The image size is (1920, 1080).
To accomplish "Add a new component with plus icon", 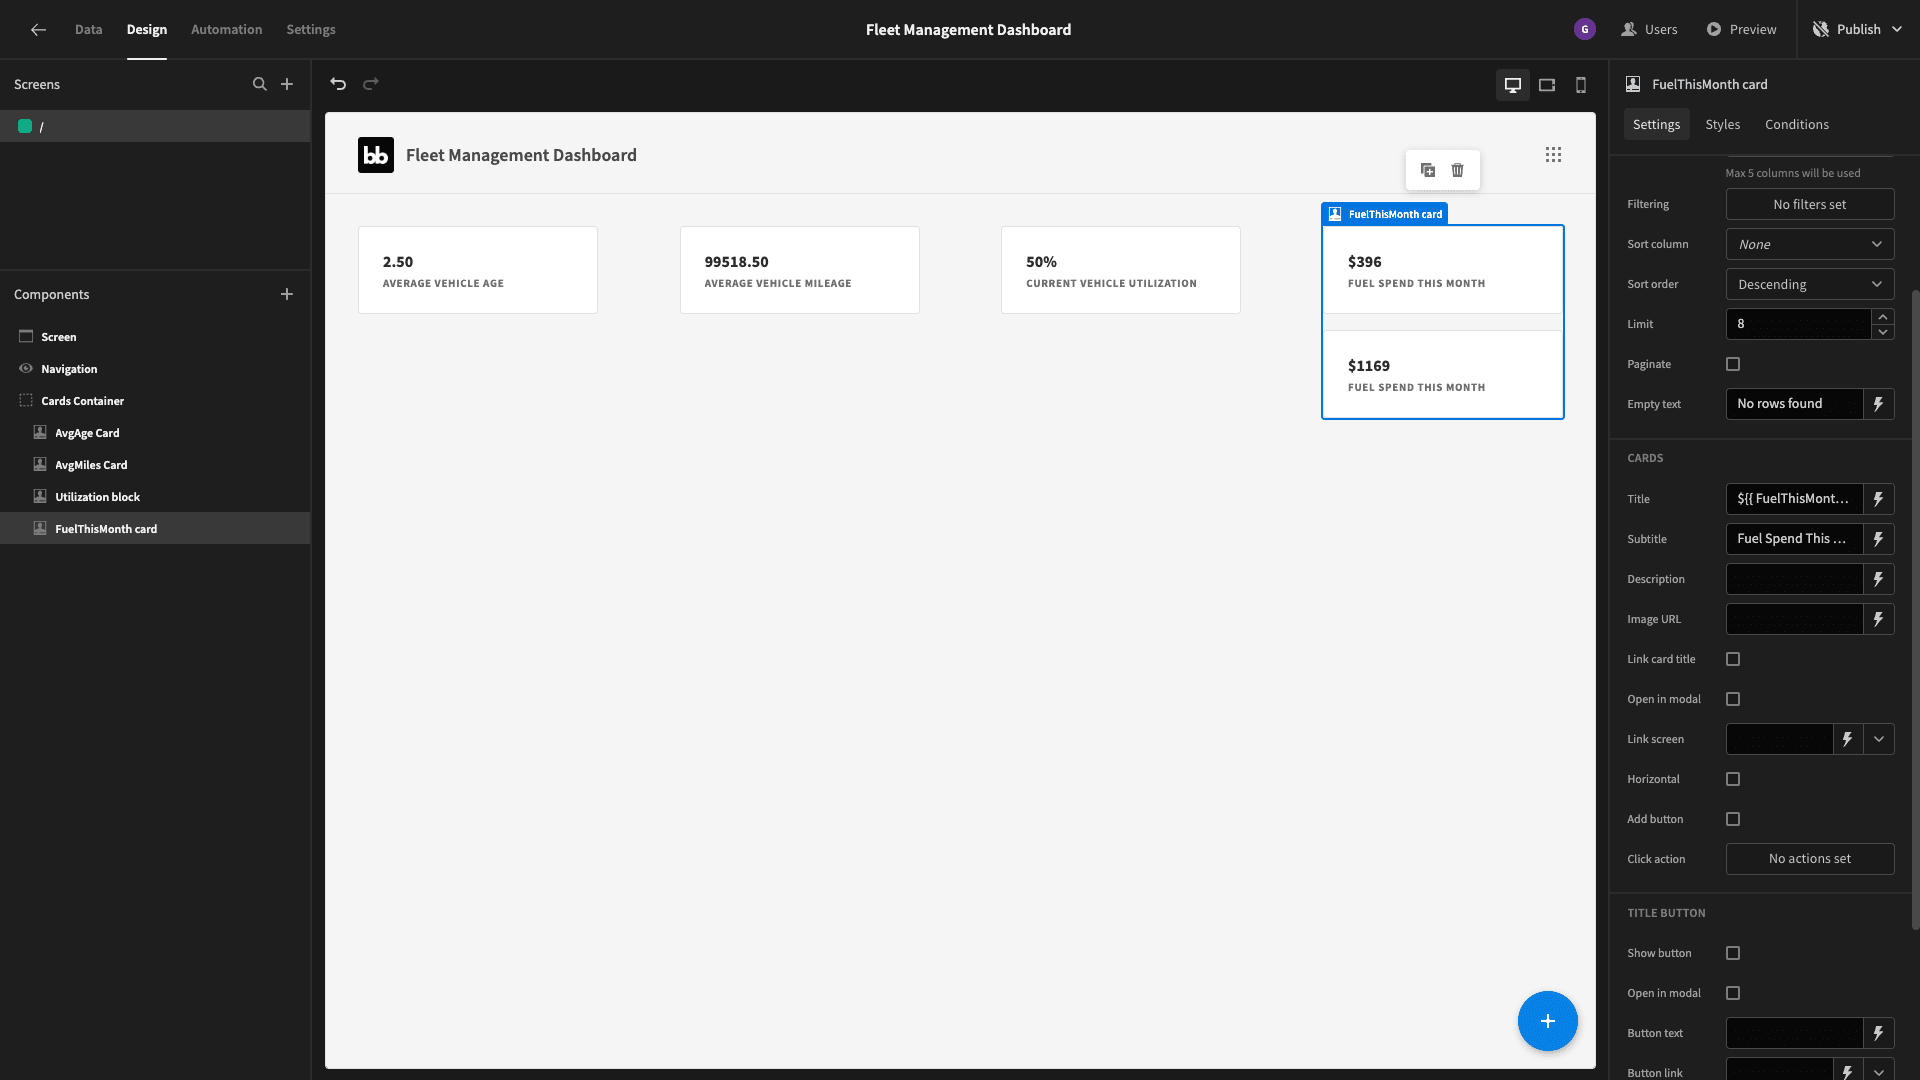I will (287, 294).
